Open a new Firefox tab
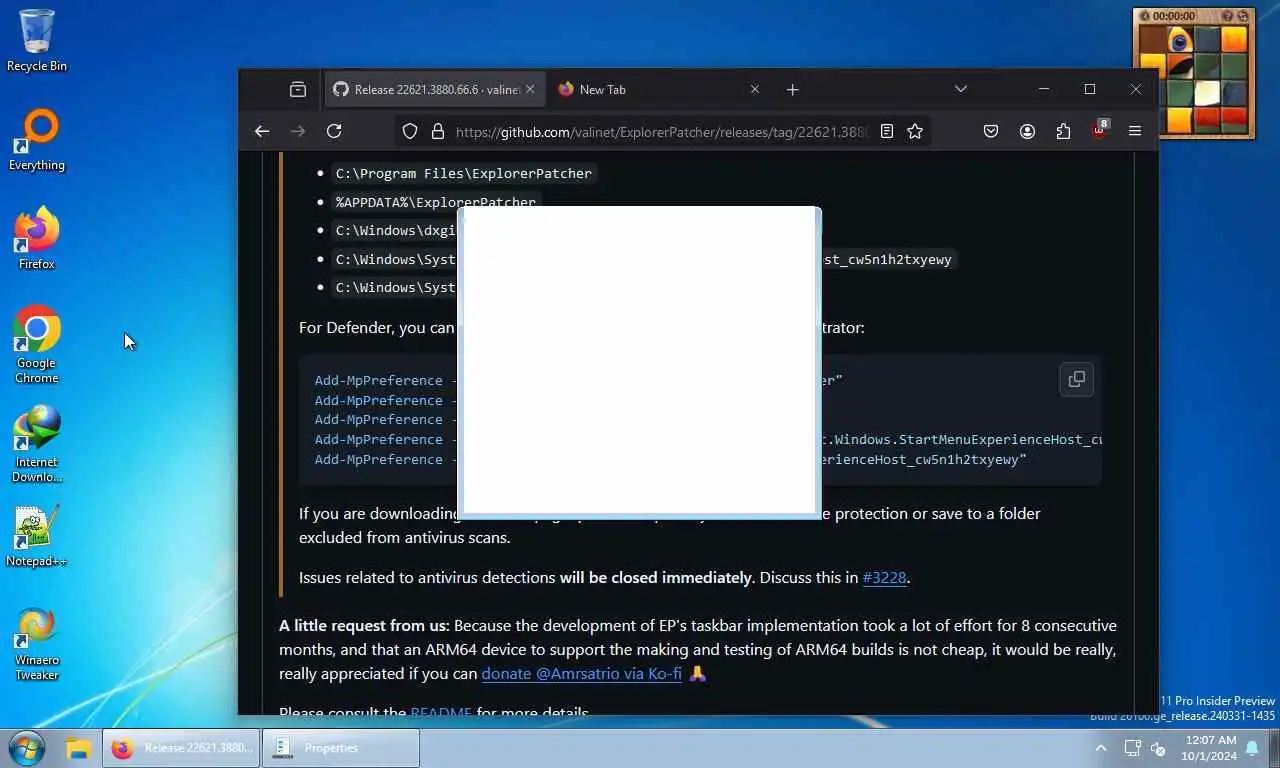This screenshot has height=768, width=1280. point(793,89)
